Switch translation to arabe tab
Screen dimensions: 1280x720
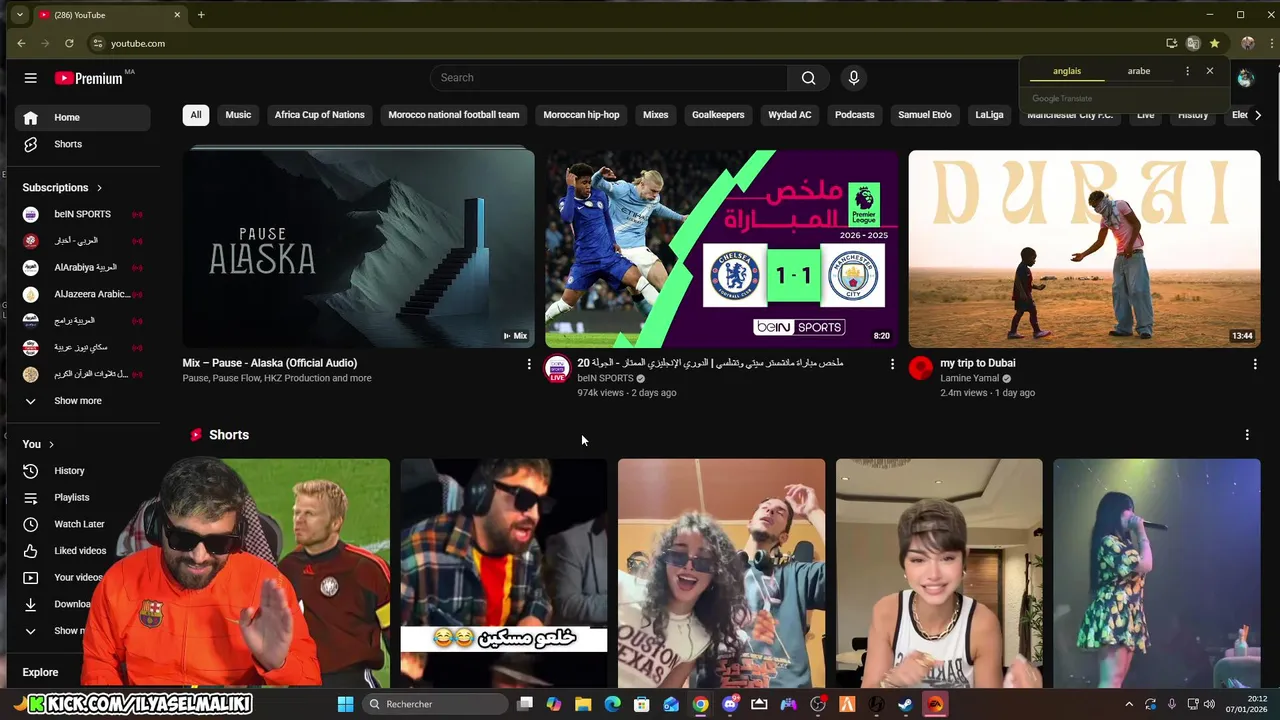[x=1139, y=71]
